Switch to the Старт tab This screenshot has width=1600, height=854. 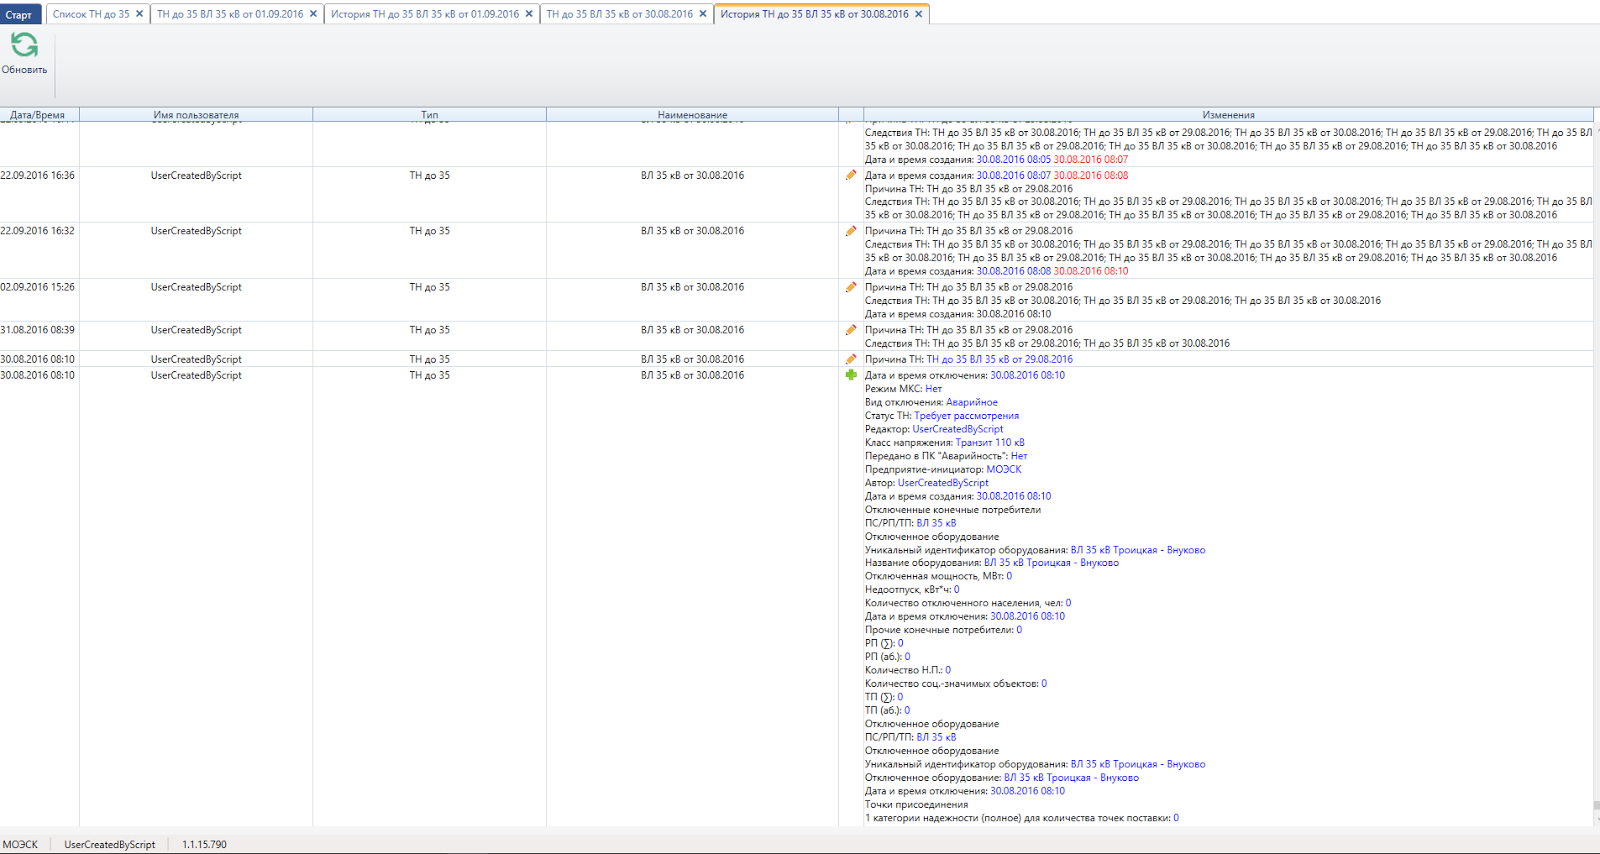click(x=19, y=14)
